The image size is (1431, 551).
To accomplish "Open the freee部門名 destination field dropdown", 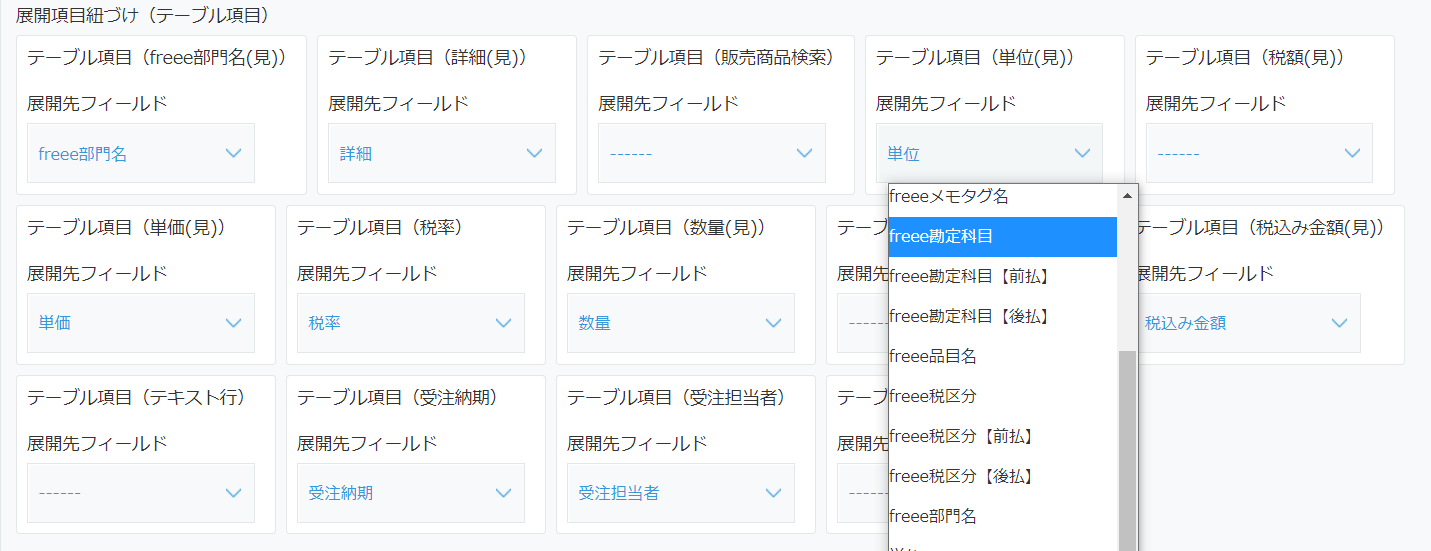I will pyautogui.click(x=141, y=153).
